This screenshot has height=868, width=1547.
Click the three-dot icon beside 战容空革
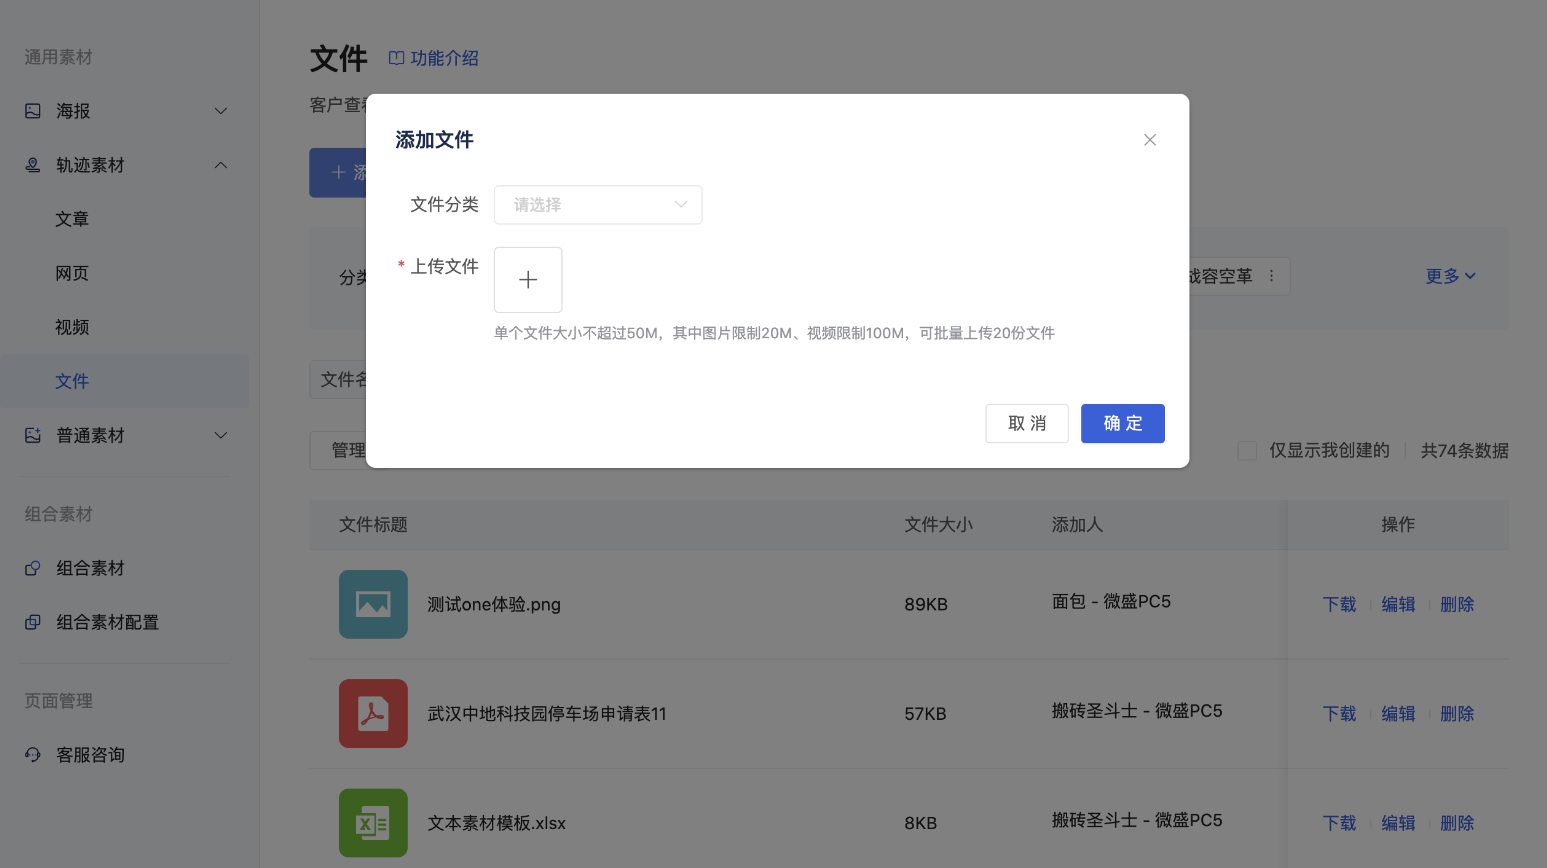(1271, 276)
